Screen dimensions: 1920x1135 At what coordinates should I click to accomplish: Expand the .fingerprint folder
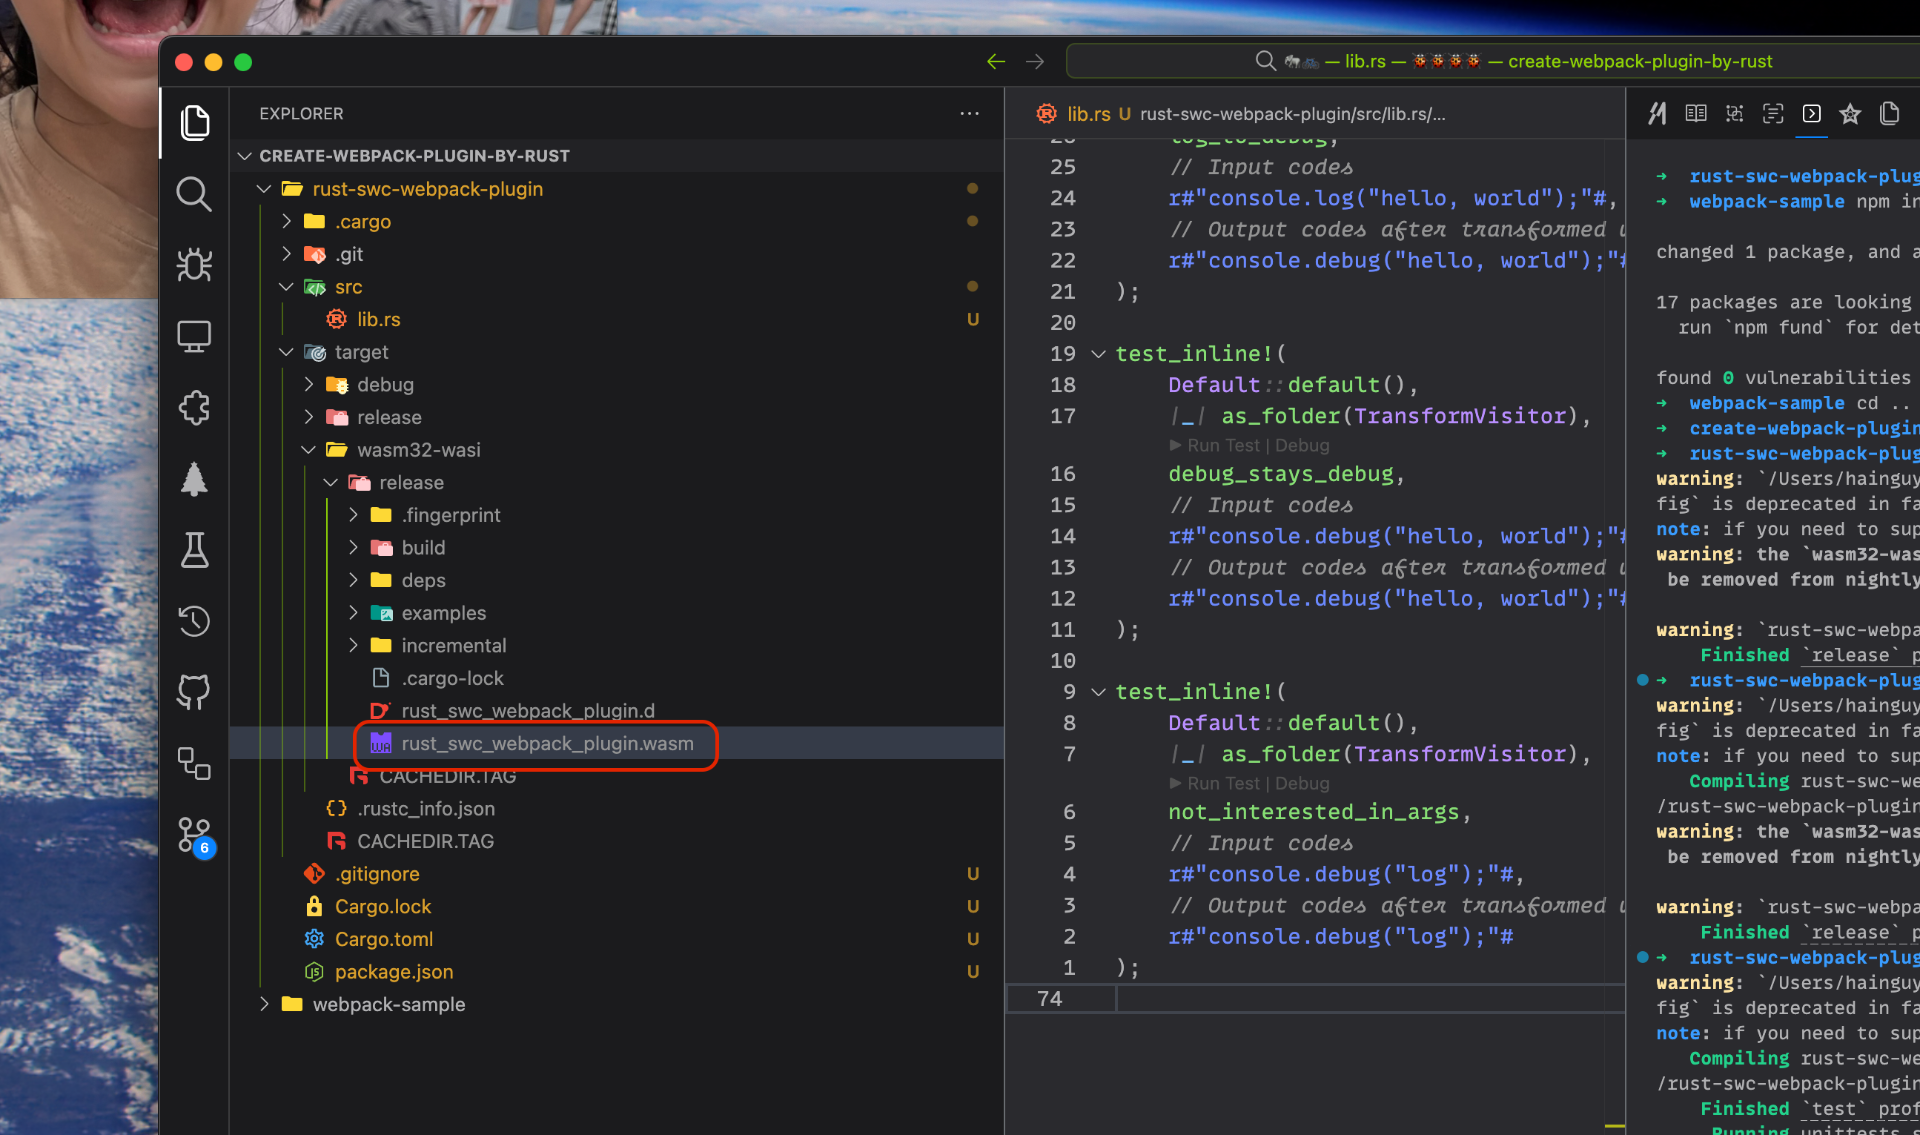[353, 515]
